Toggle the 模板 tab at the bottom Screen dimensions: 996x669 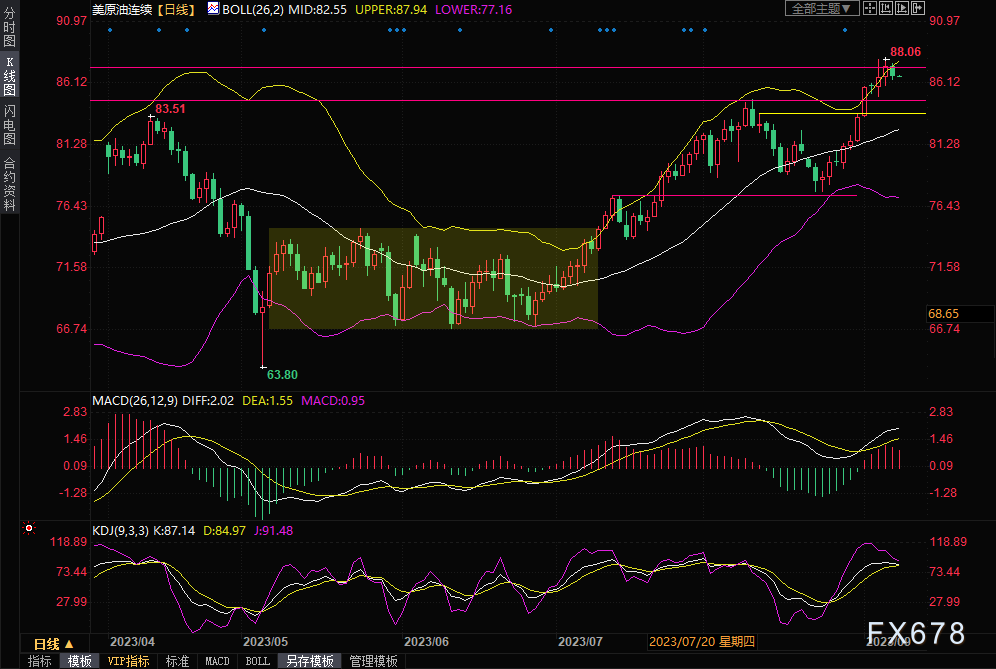point(80,661)
